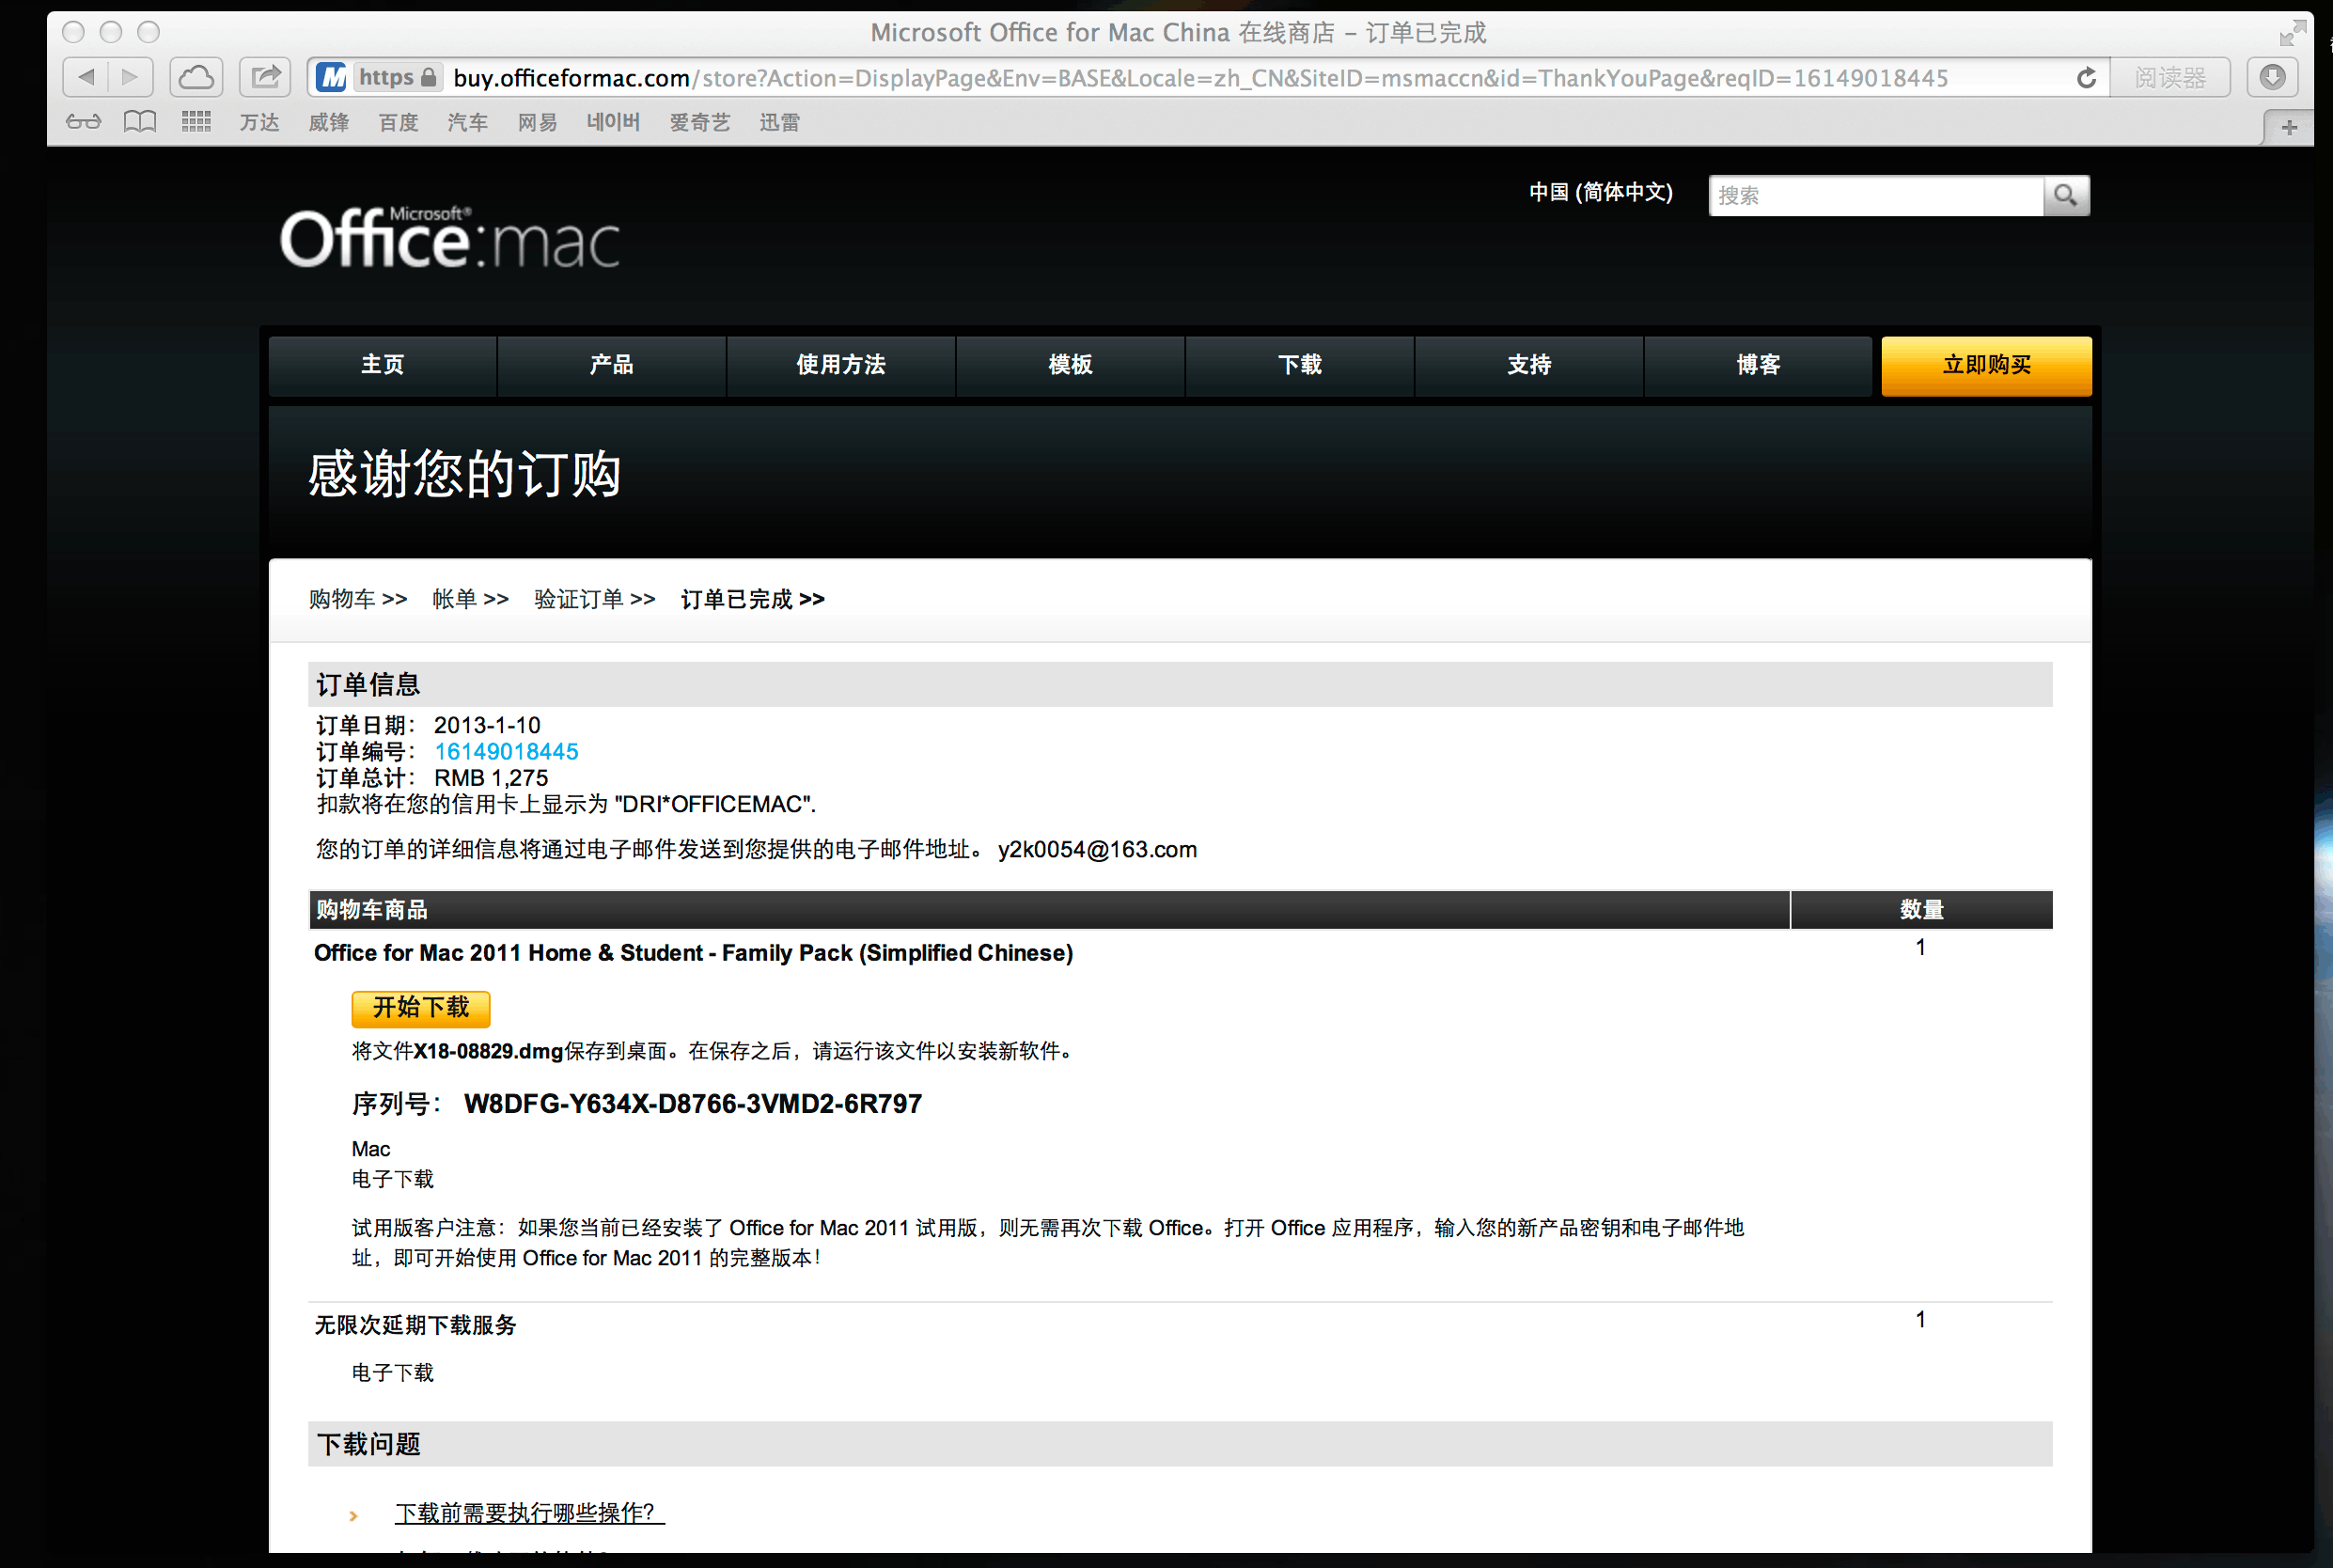Click the 感谢您的订购 heading
This screenshot has width=2333, height=1568.
[464, 474]
